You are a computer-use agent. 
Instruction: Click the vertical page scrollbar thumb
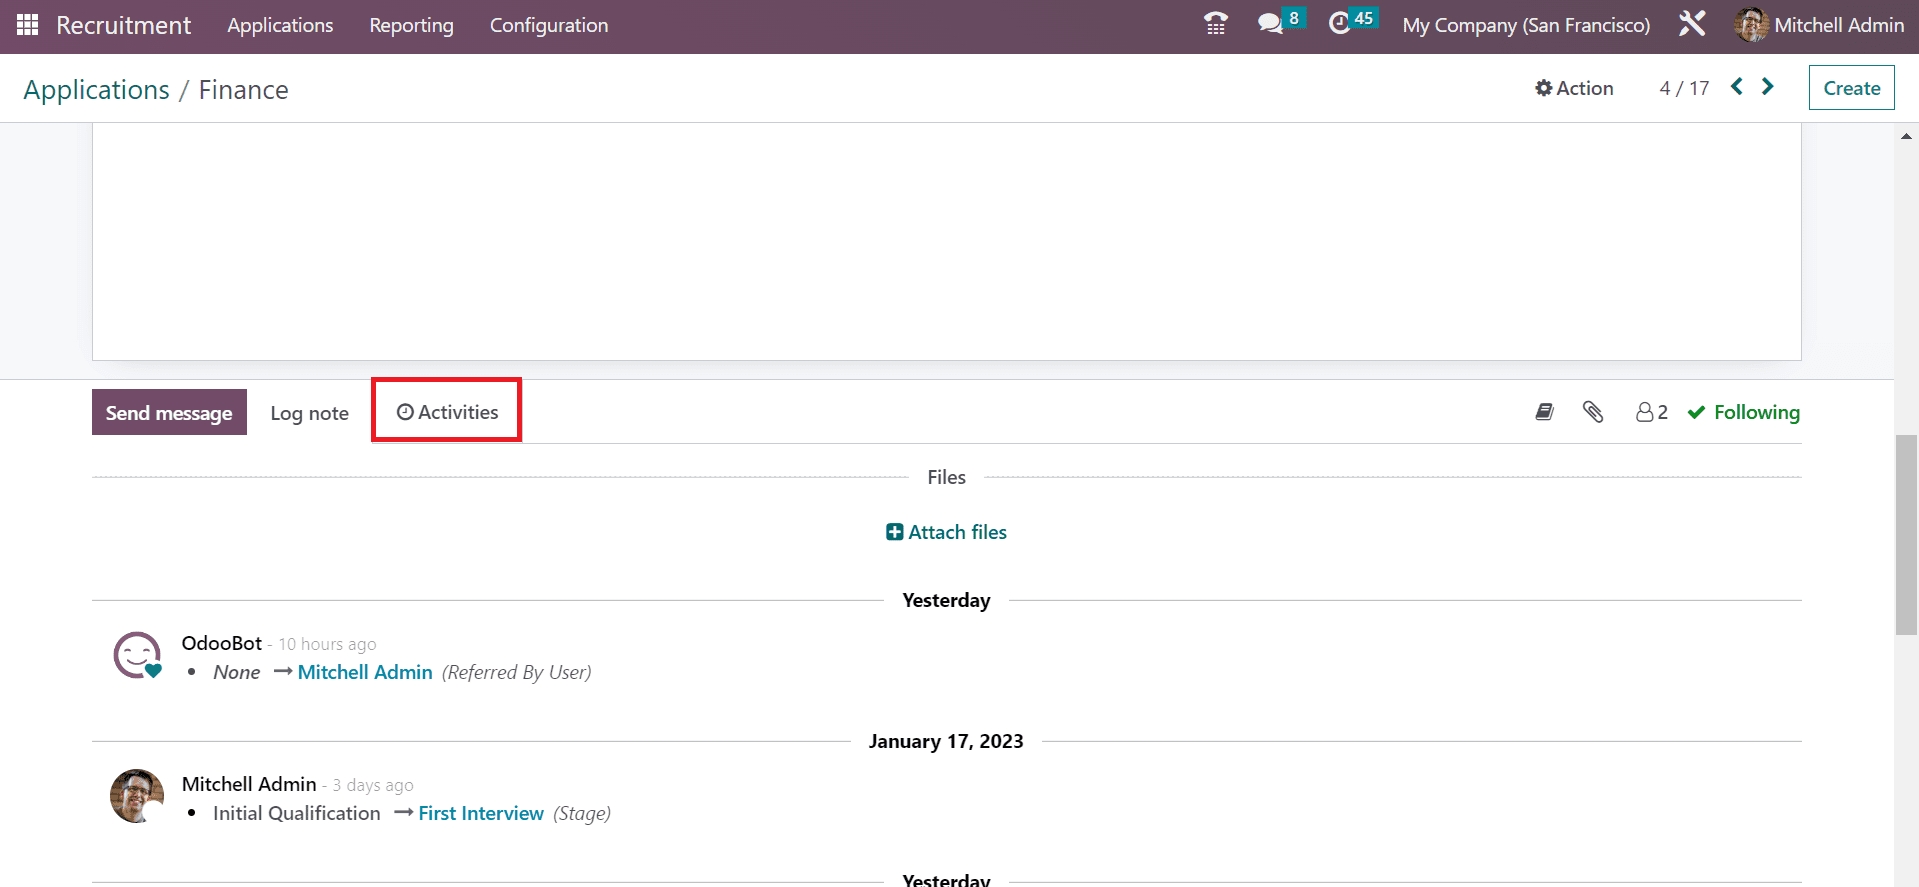pyautogui.click(x=1906, y=535)
